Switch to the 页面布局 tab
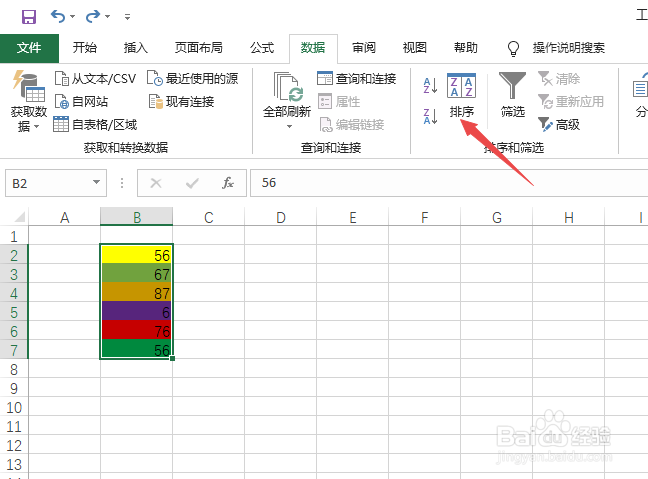648x479 pixels. (x=198, y=48)
